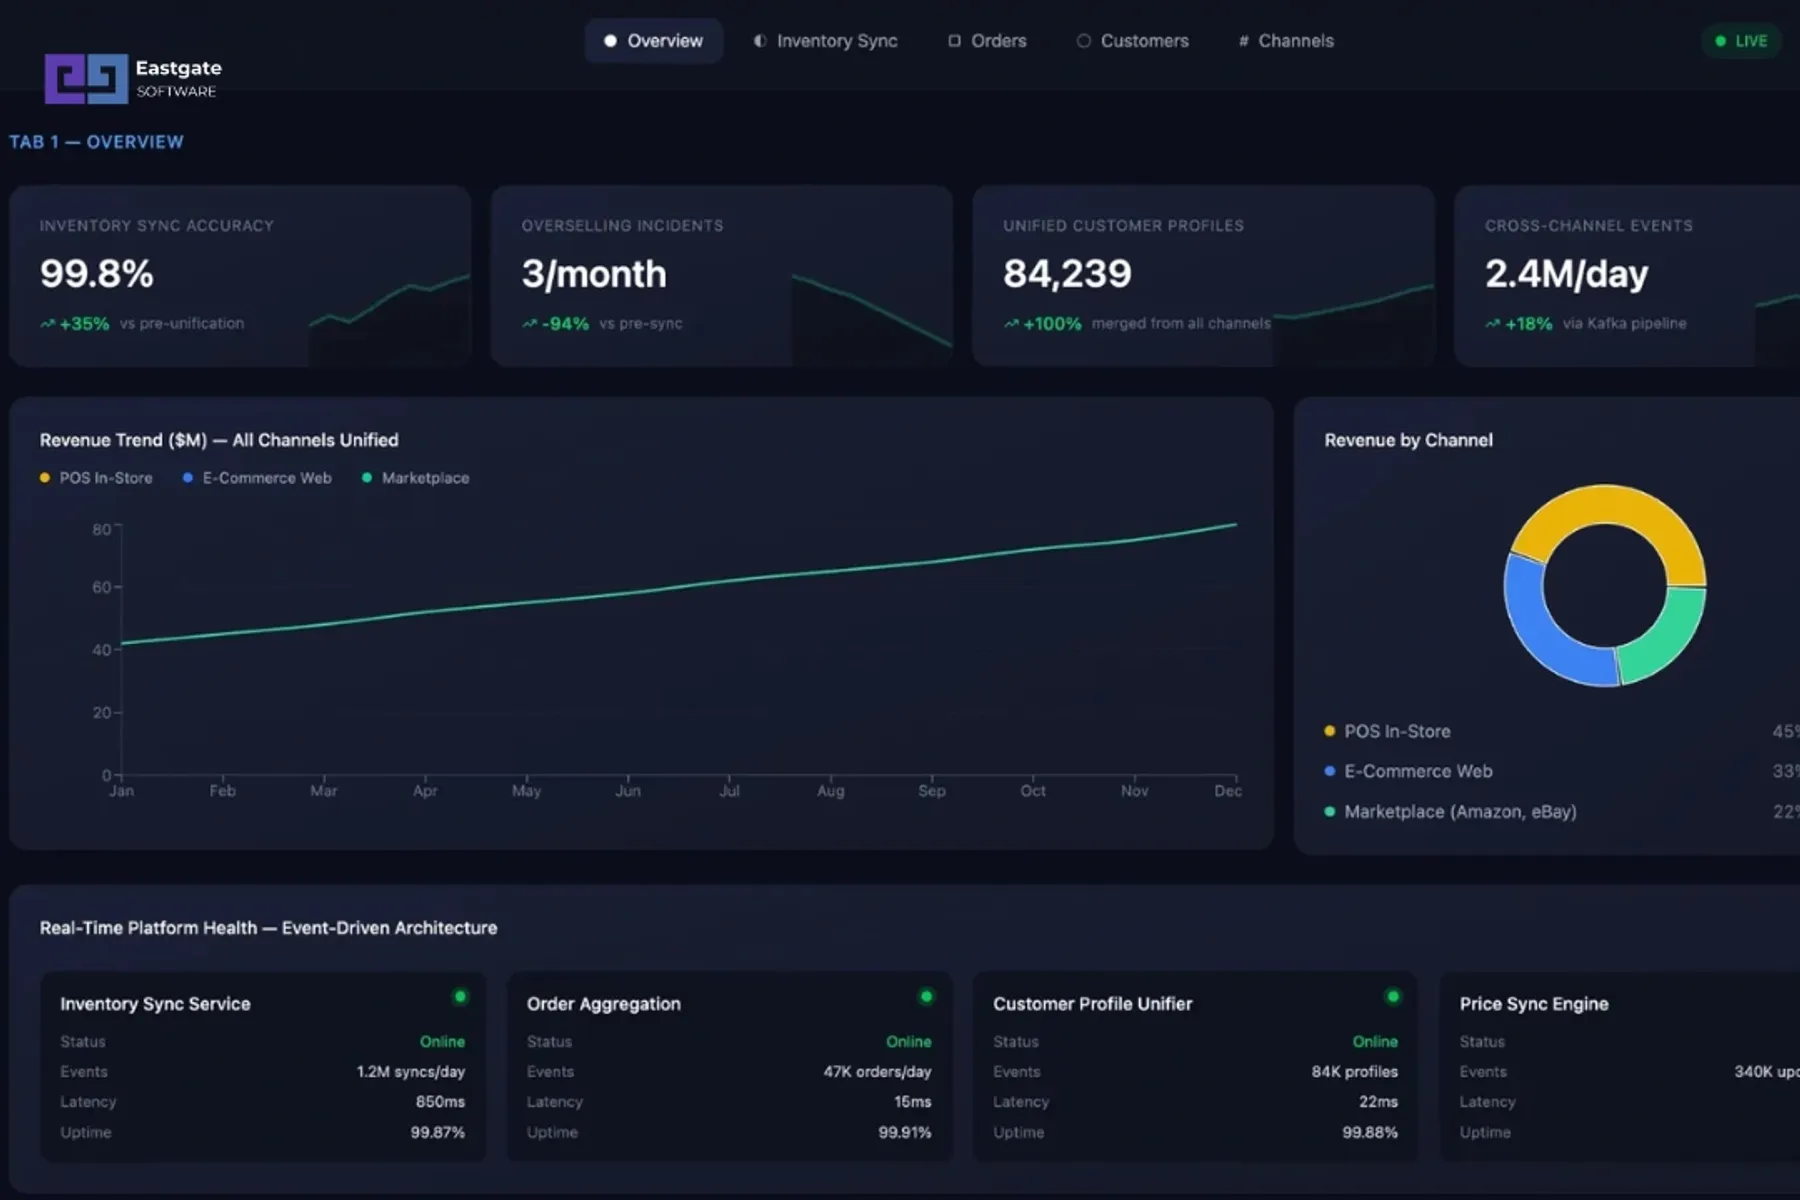
Task: Toggle the POS In-Store legend entry
Action: click(x=97, y=478)
